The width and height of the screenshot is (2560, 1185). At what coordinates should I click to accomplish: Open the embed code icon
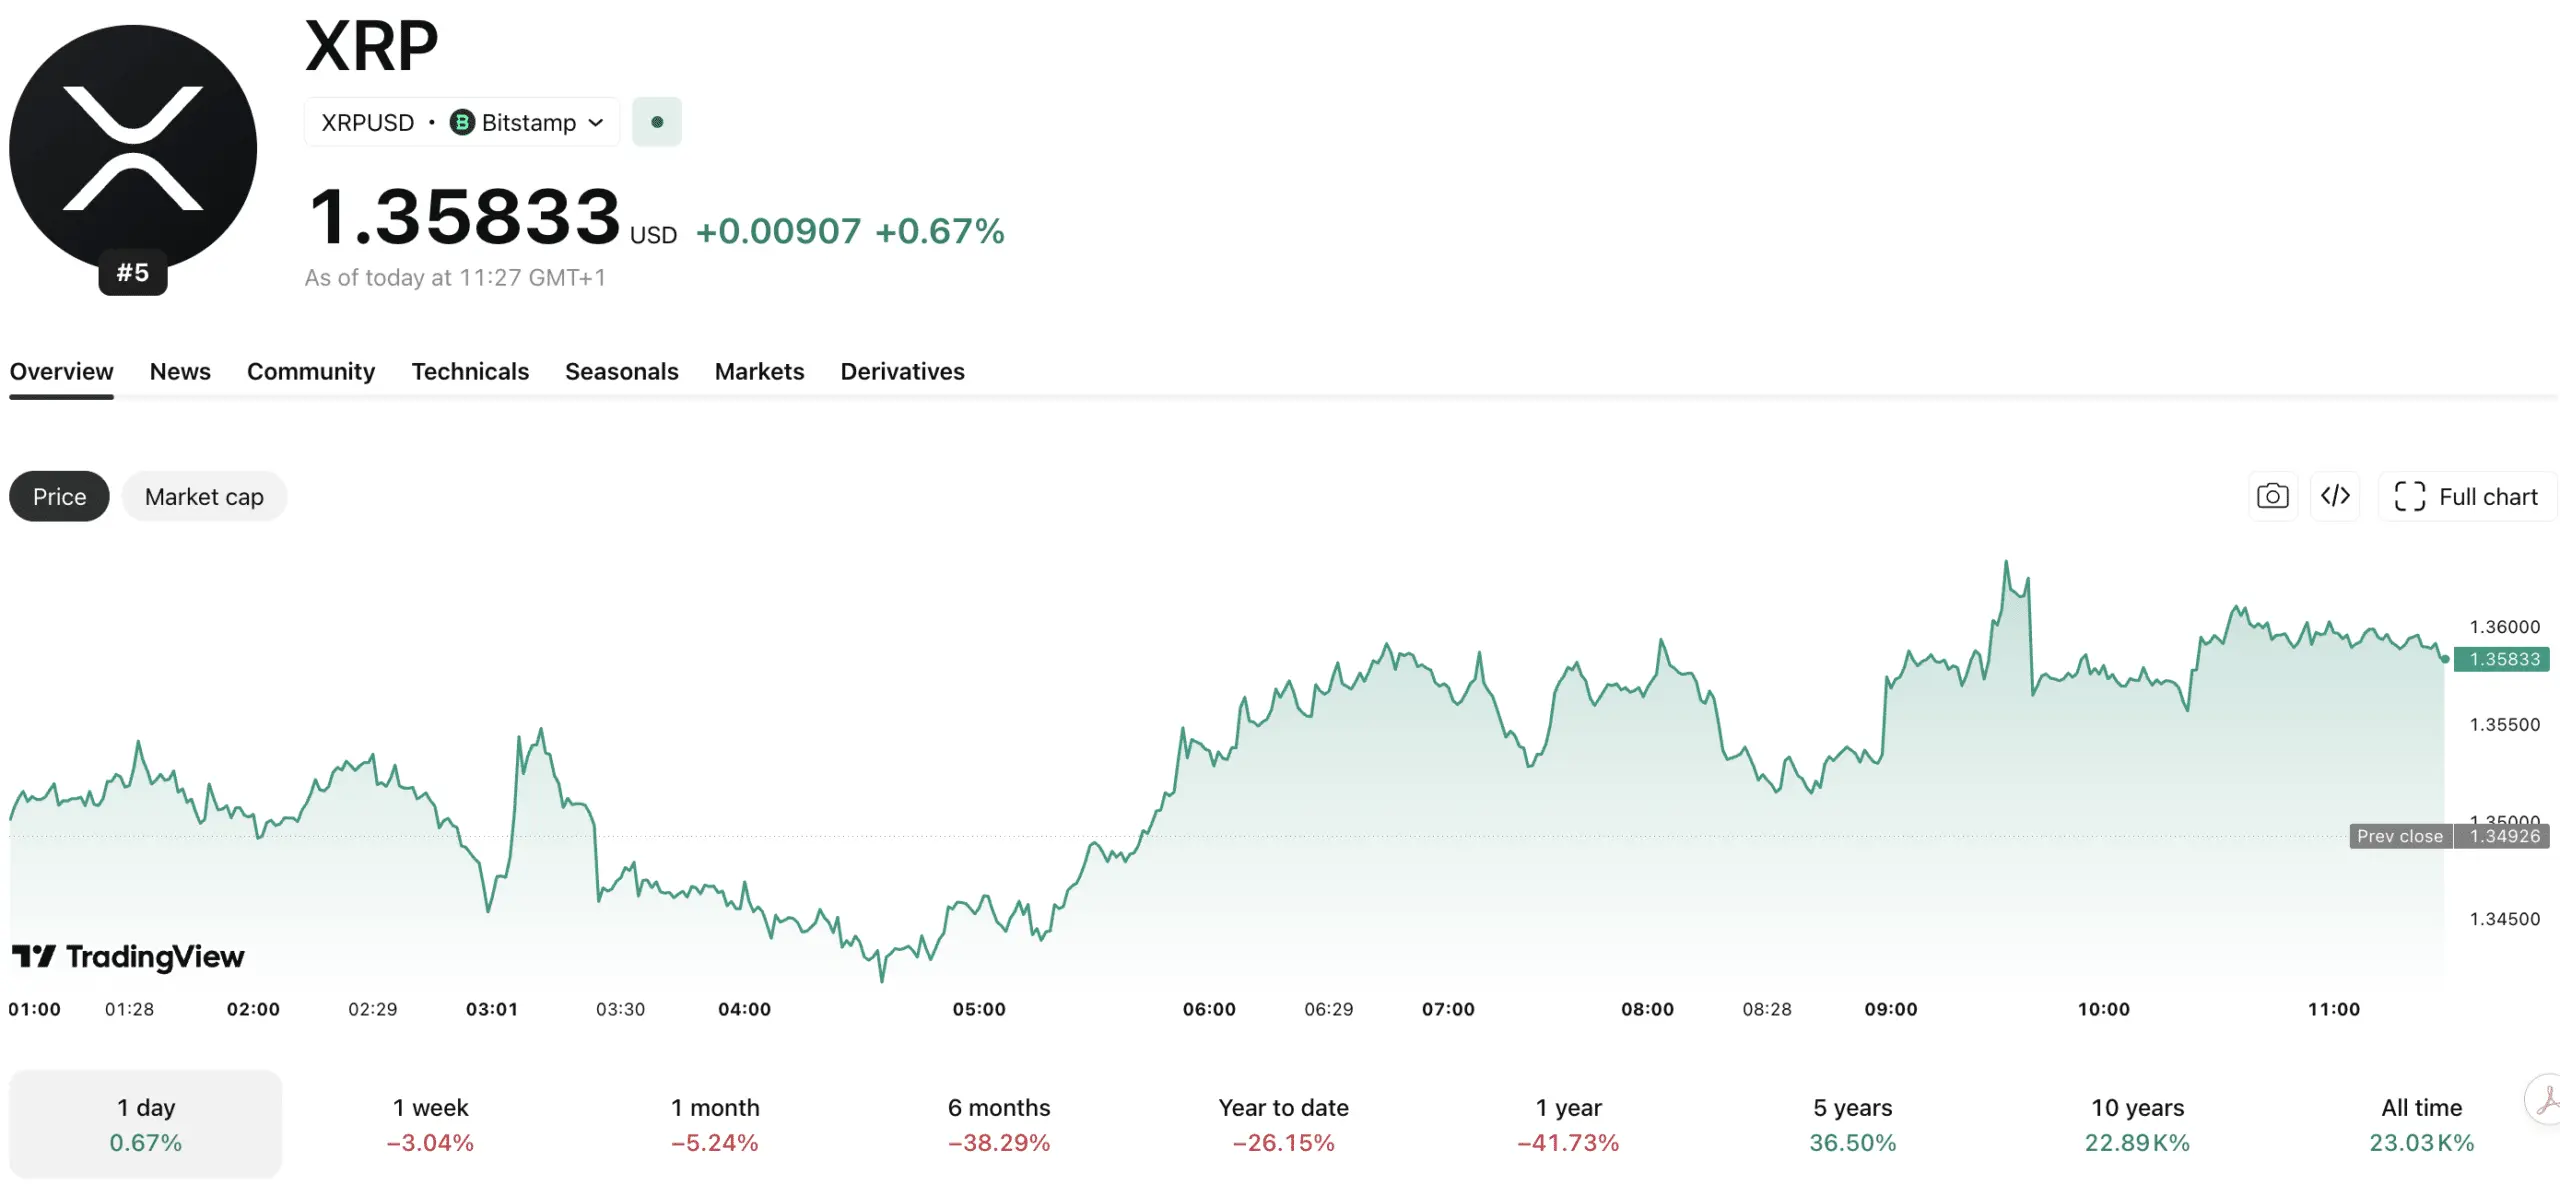click(x=2335, y=496)
